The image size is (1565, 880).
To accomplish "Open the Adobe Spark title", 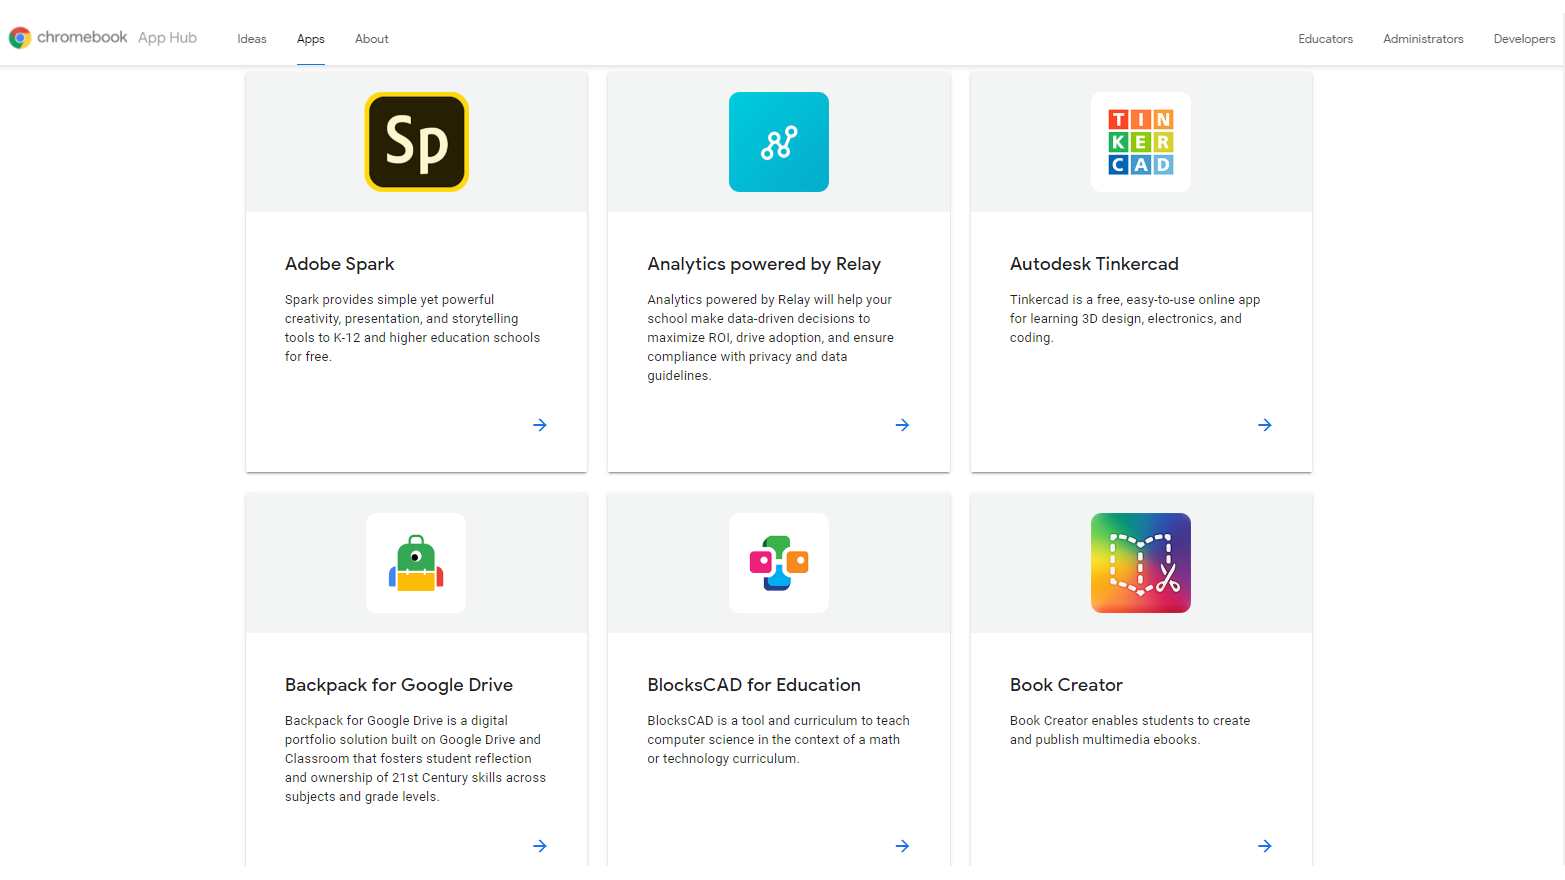I will [340, 264].
